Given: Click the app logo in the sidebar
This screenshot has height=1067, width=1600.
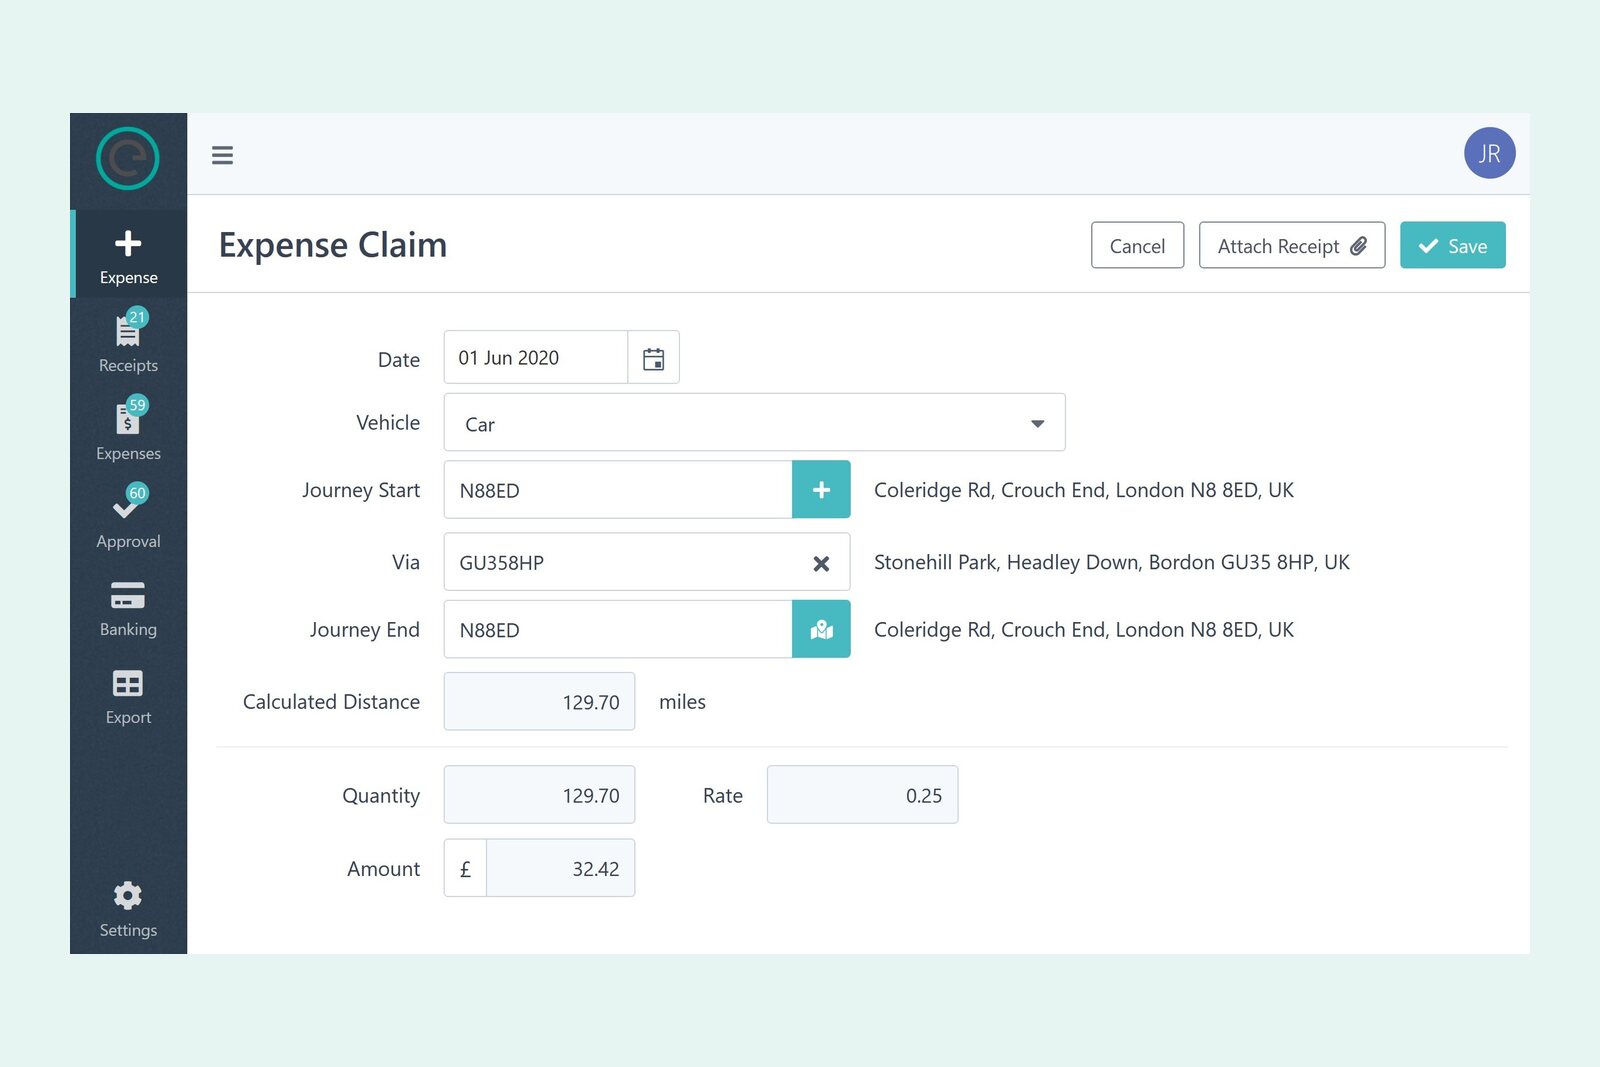Looking at the screenshot, I should point(128,158).
